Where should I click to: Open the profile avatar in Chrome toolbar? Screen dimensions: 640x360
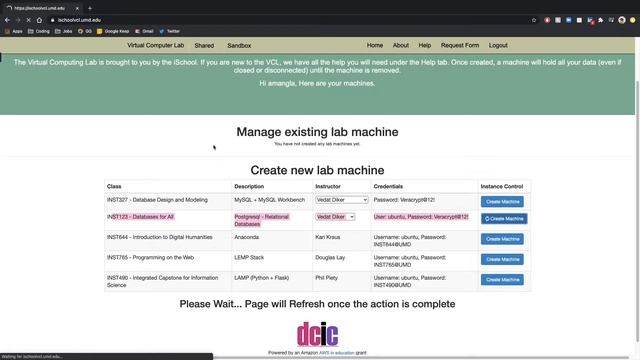click(x=622, y=20)
